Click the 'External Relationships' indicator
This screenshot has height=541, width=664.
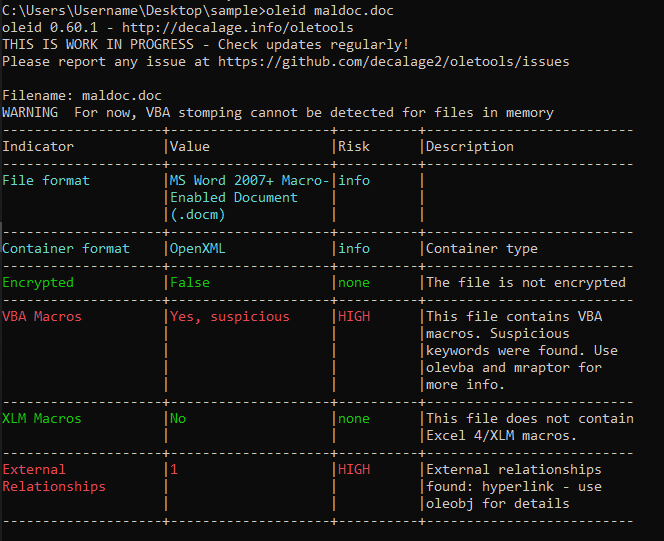pyautogui.click(x=53, y=478)
